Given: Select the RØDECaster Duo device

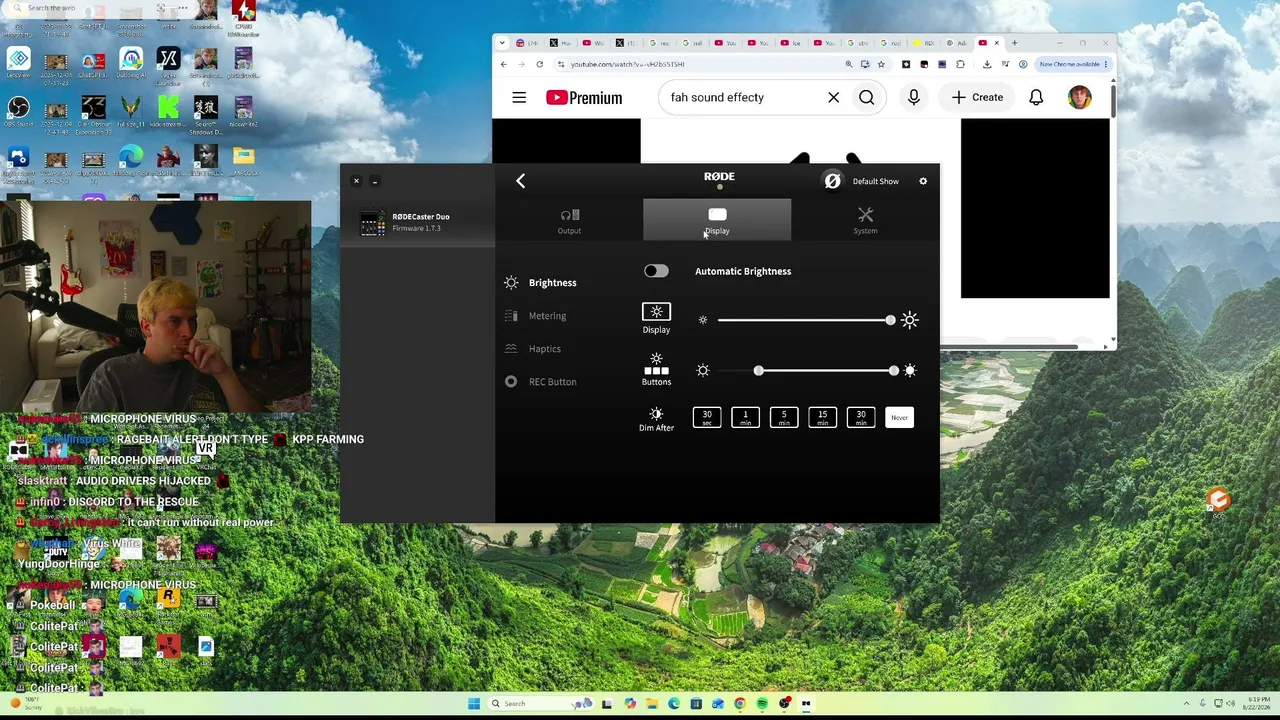Looking at the screenshot, I should pos(418,222).
